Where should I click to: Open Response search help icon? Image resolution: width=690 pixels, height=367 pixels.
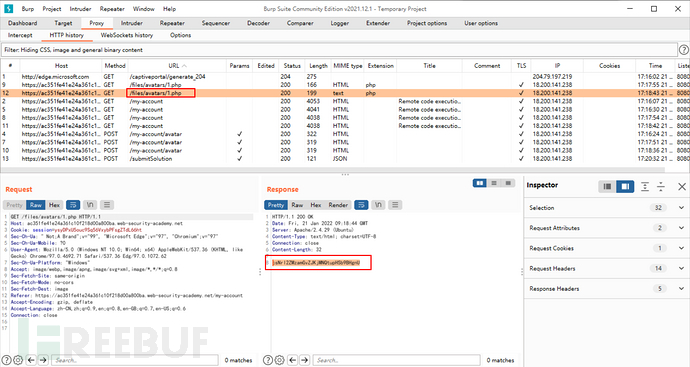[x=268, y=360]
